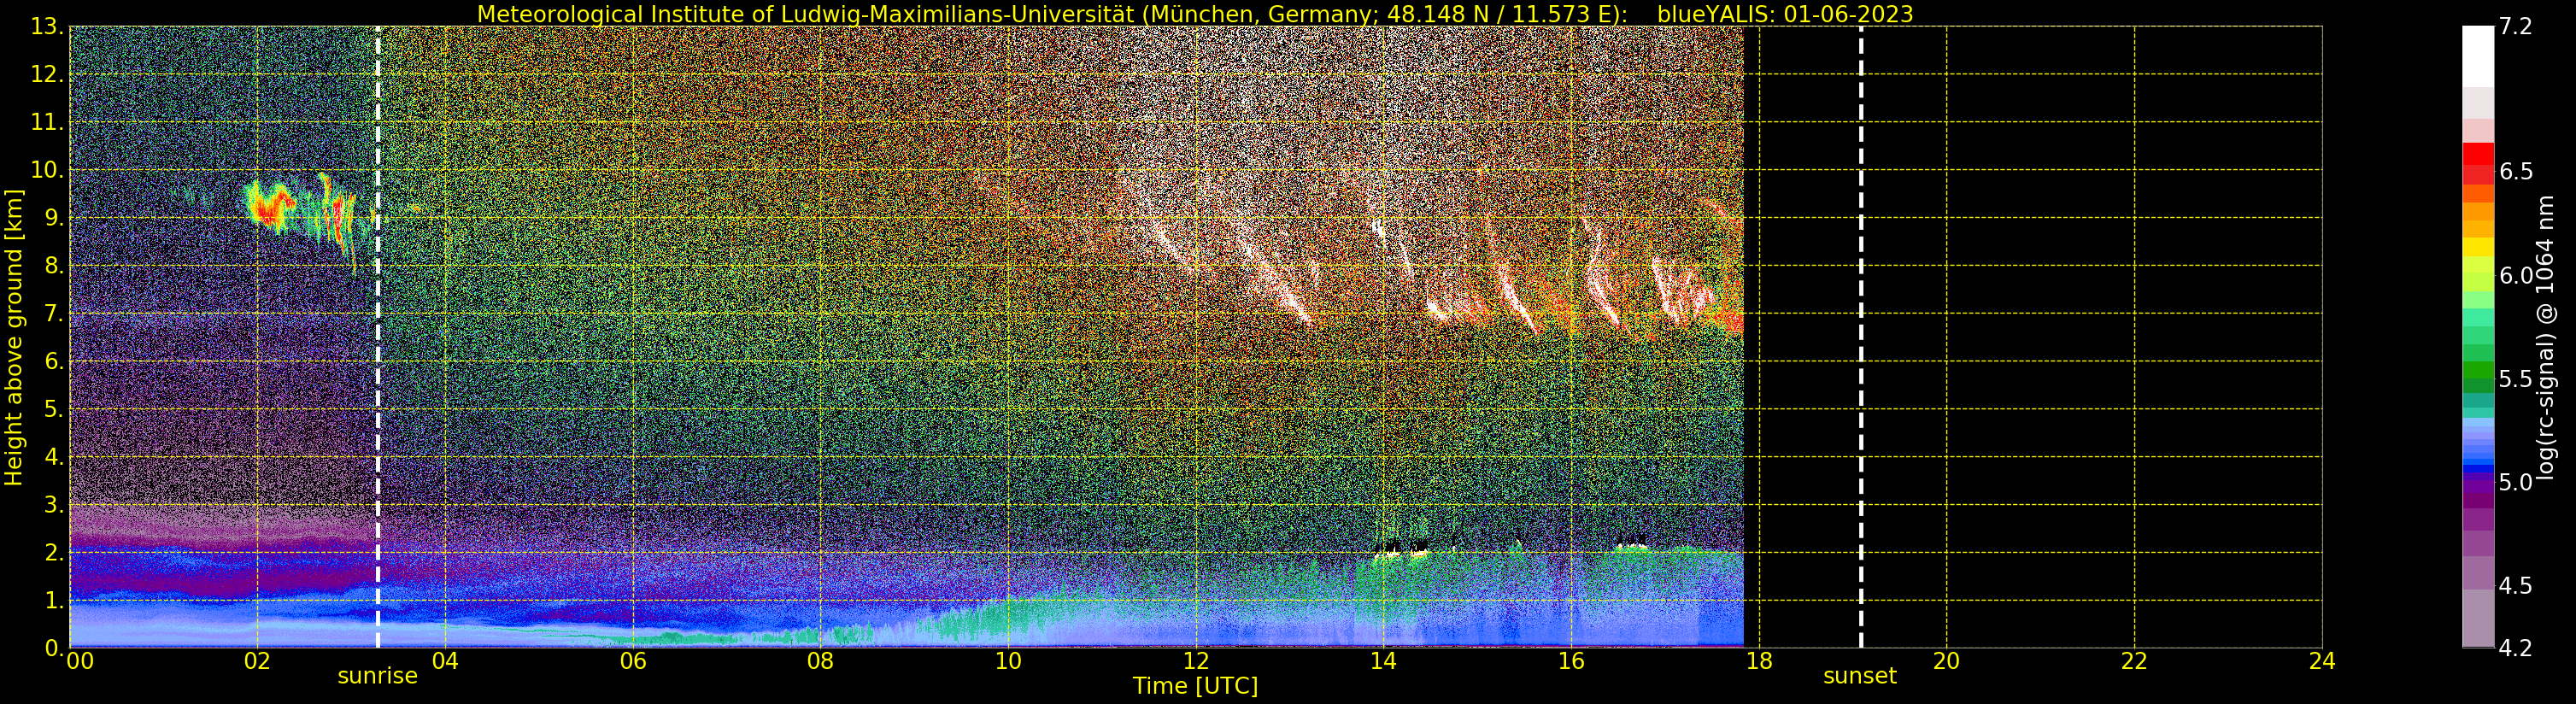Image resolution: width=2576 pixels, height=704 pixels.
Task: Click the time axis tick label '04'
Action: point(445,661)
